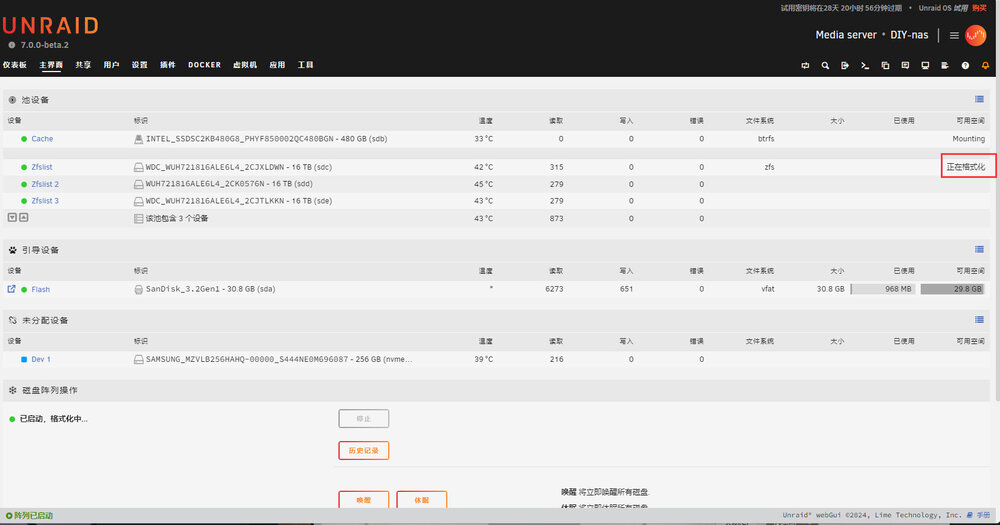The width and height of the screenshot is (1000, 525).
Task: Click the info icon beside version 7.0.0-beta.2
Action: (11, 45)
